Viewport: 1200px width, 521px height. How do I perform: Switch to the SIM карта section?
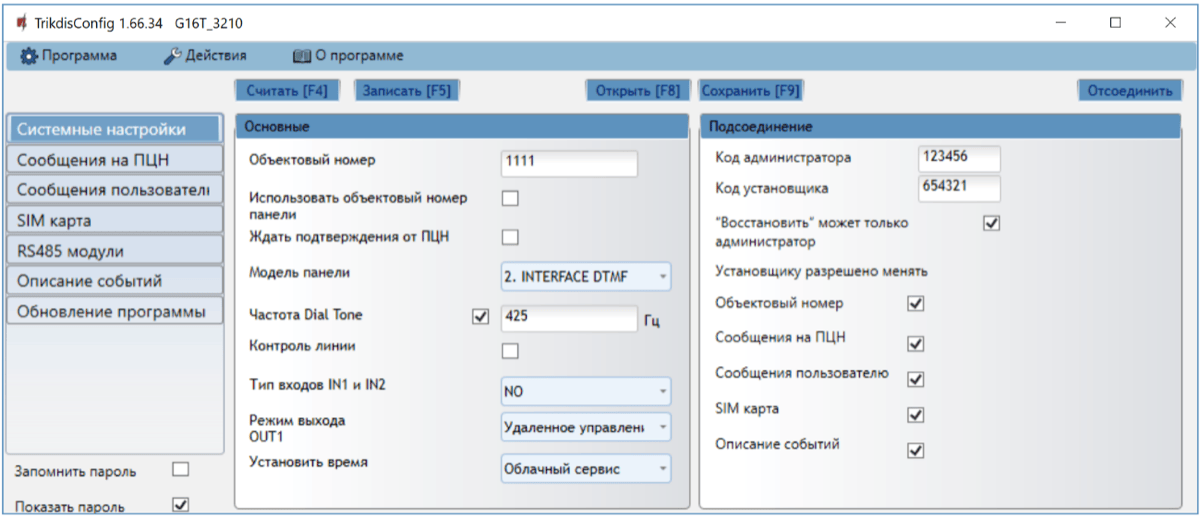point(114,220)
